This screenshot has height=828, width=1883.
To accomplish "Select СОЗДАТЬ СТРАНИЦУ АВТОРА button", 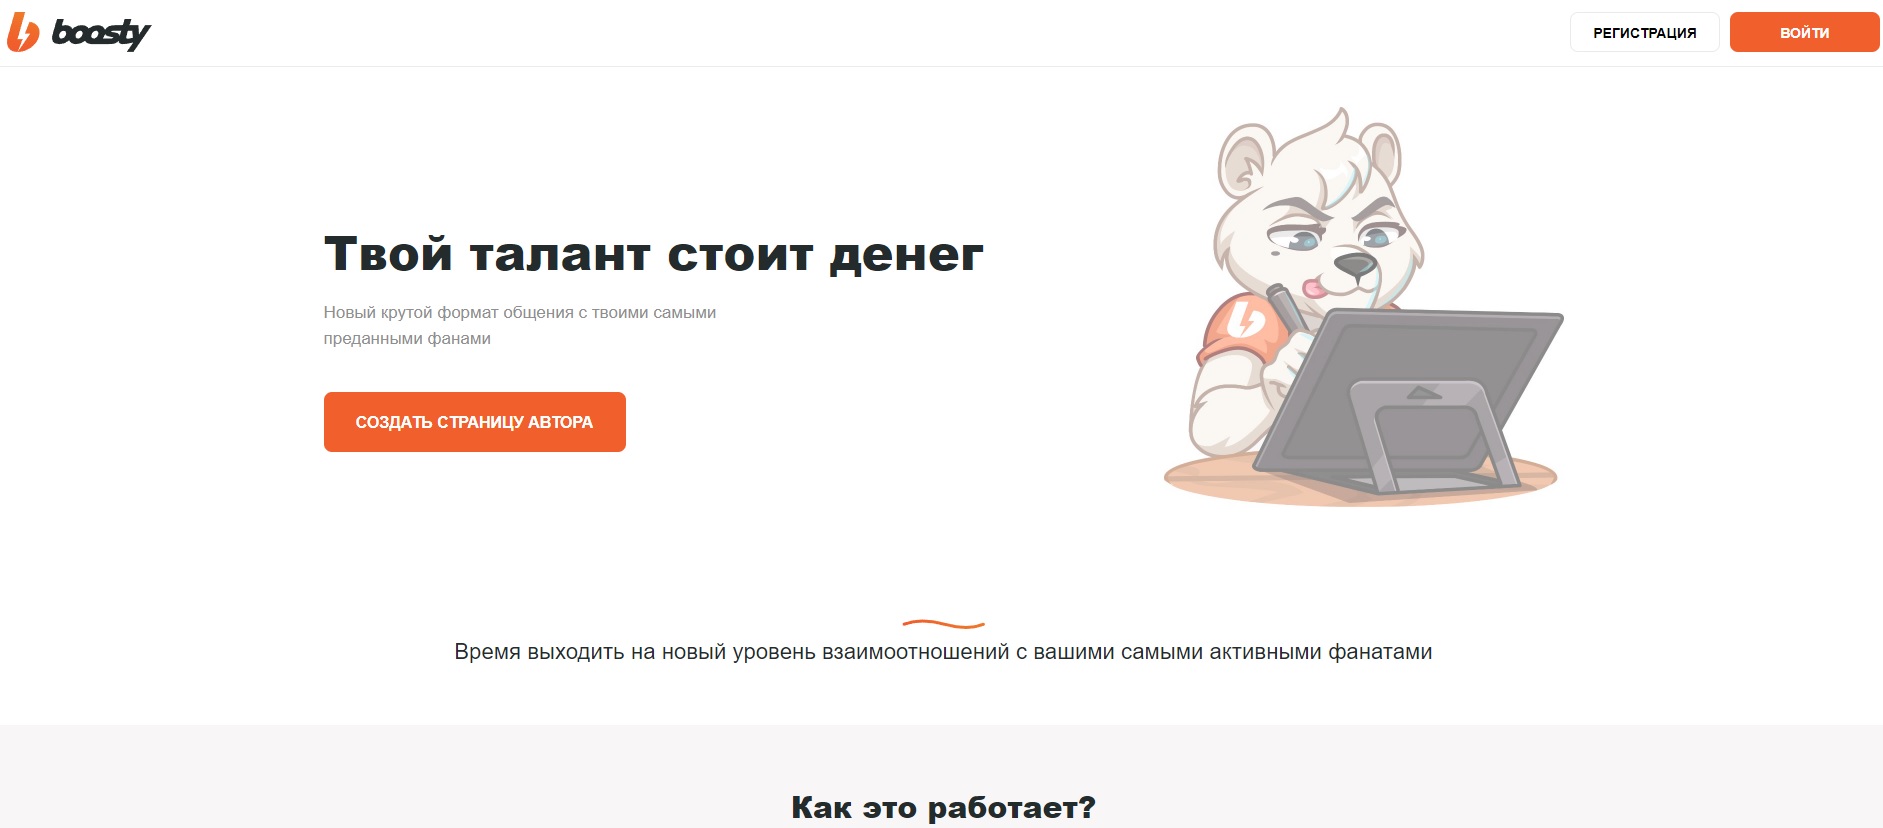I will (474, 422).
